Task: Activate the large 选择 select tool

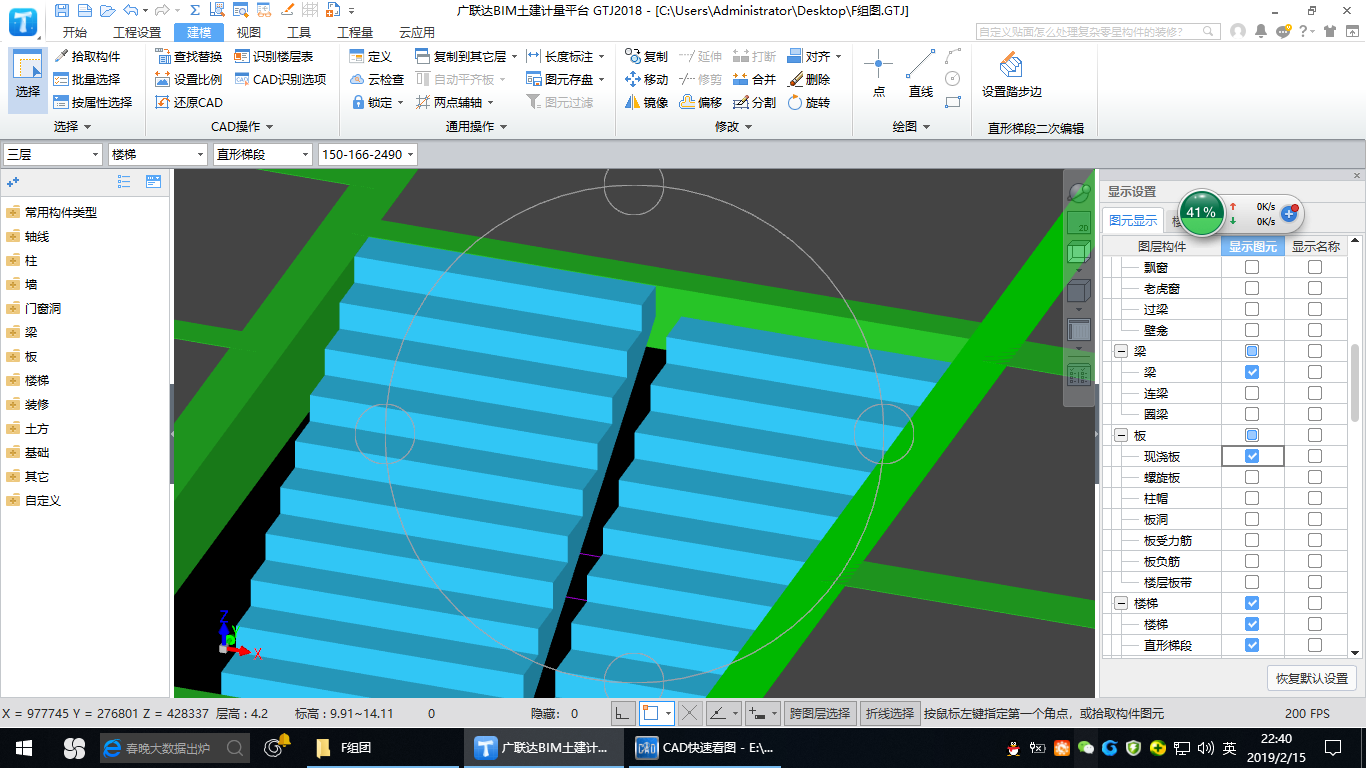Action: click(28, 78)
